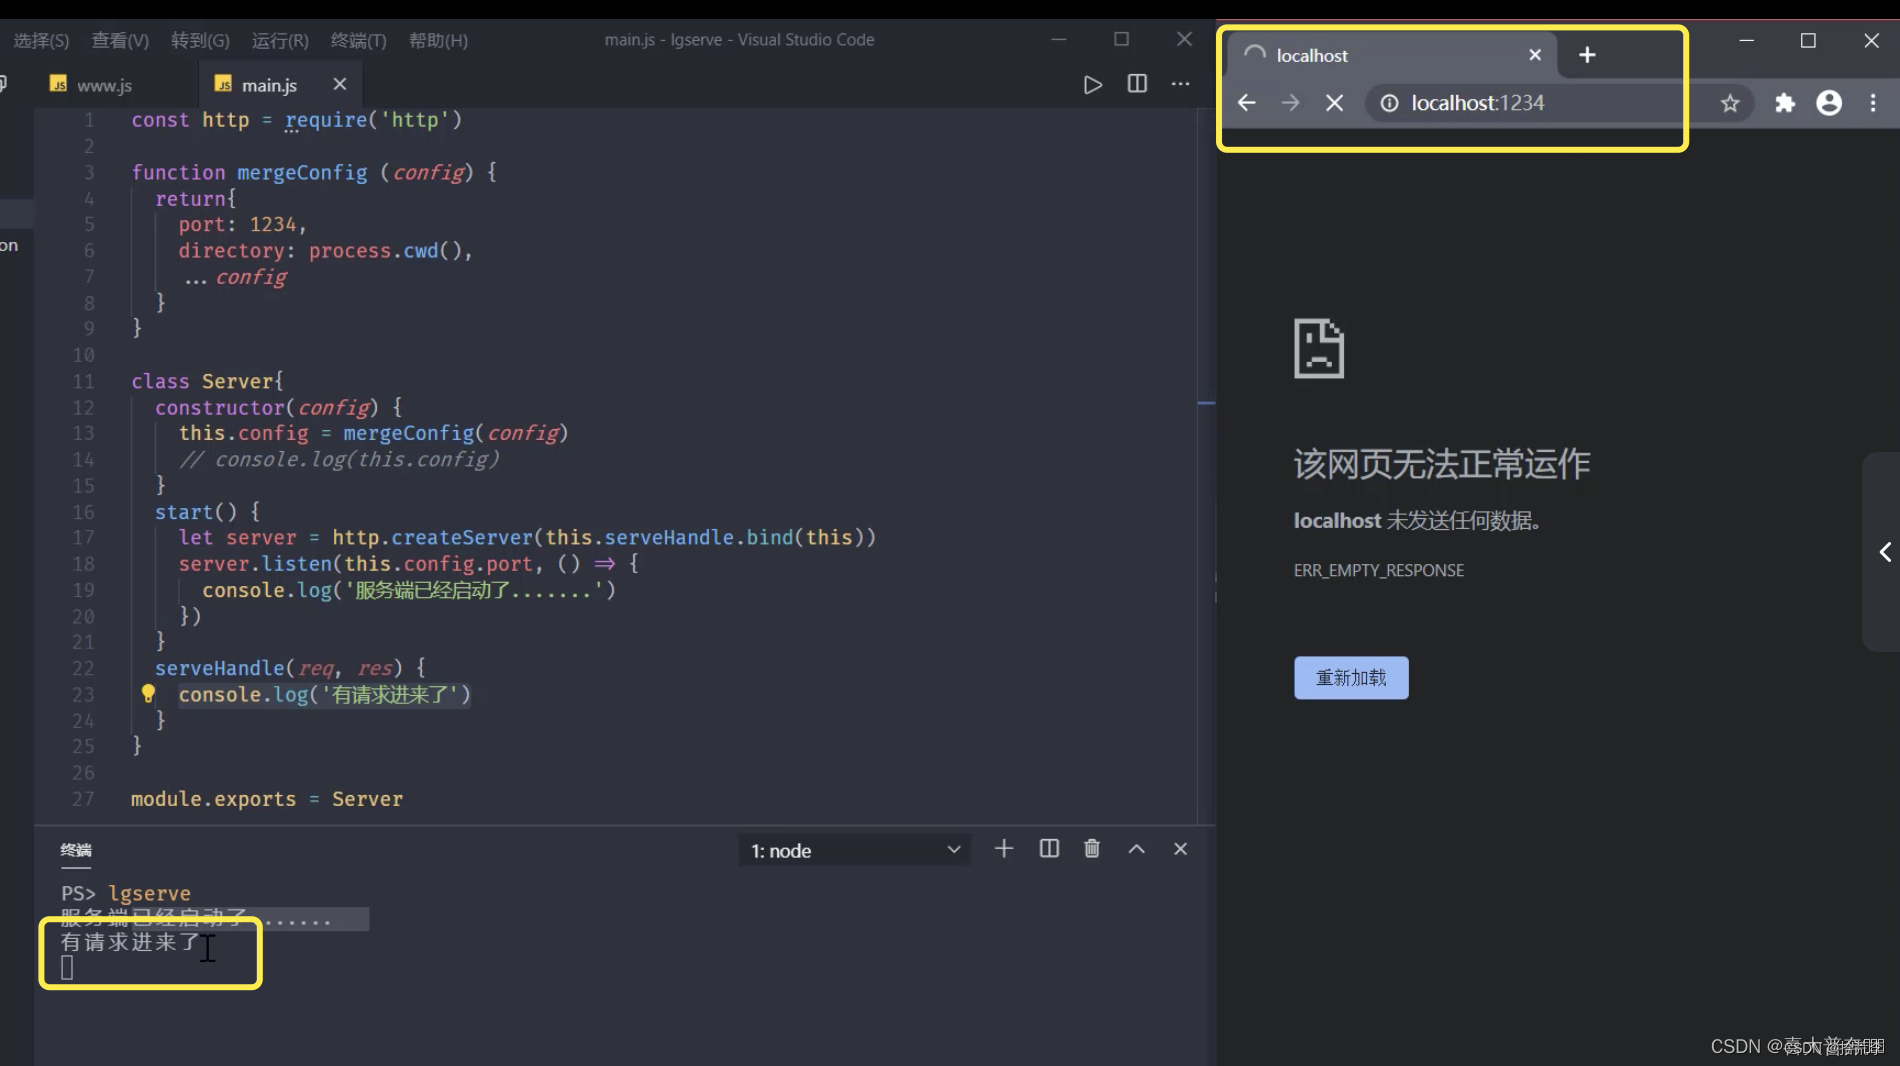Open the 运行(R) menu
The height and width of the screenshot is (1066, 1900).
(x=280, y=40)
